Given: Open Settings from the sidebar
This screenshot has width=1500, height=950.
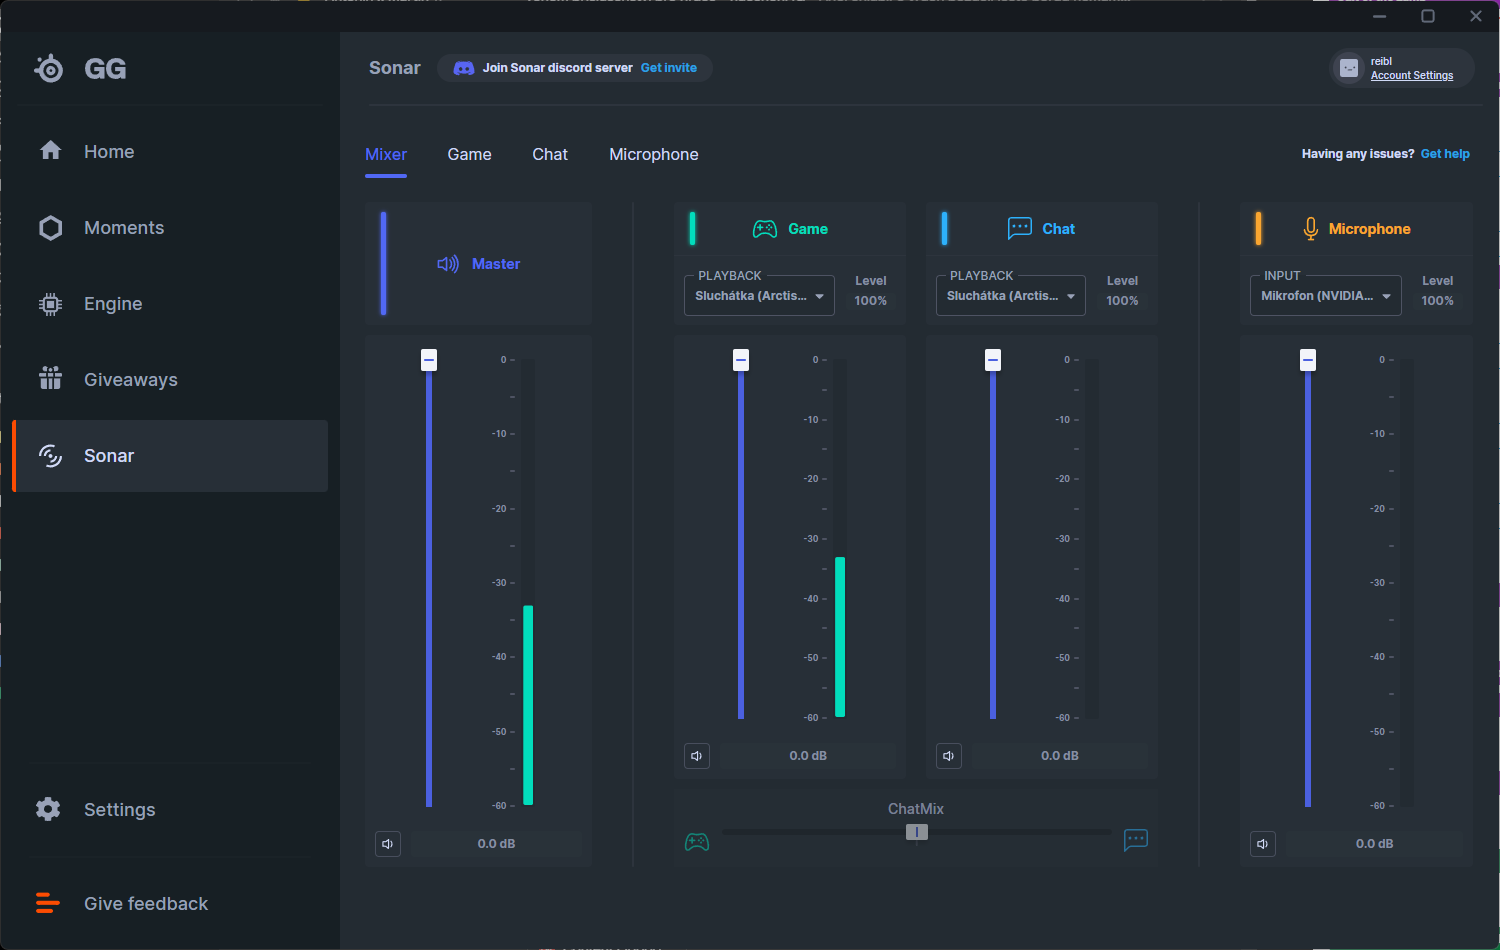Looking at the screenshot, I should coord(170,810).
